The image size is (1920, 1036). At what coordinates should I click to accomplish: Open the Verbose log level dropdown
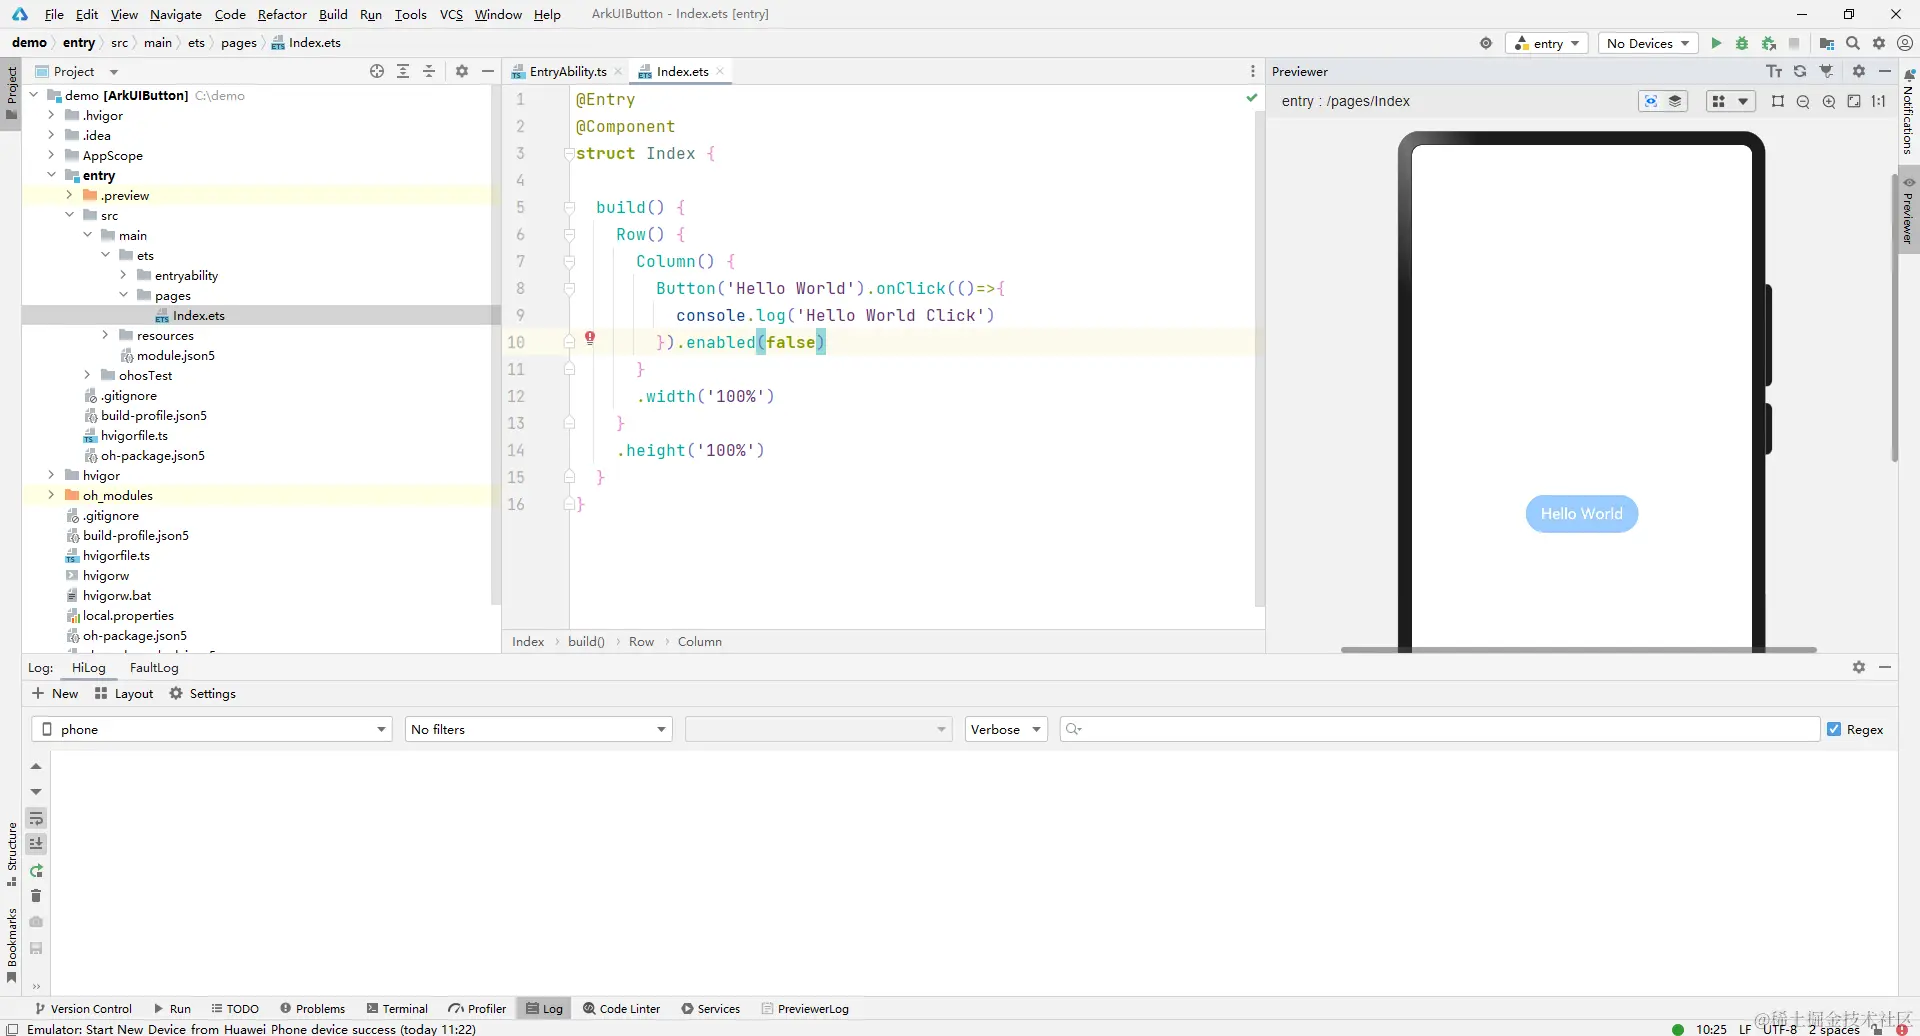tap(1006, 729)
